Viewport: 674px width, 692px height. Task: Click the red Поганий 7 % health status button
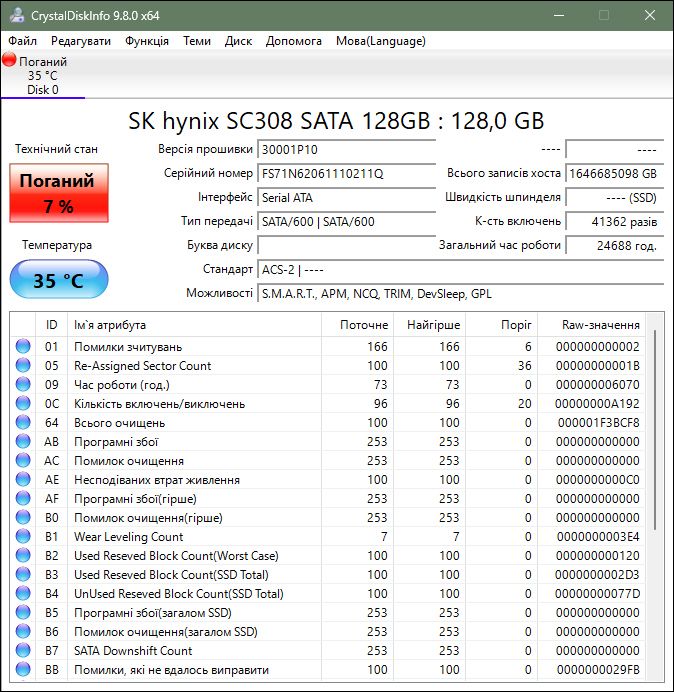(59, 193)
